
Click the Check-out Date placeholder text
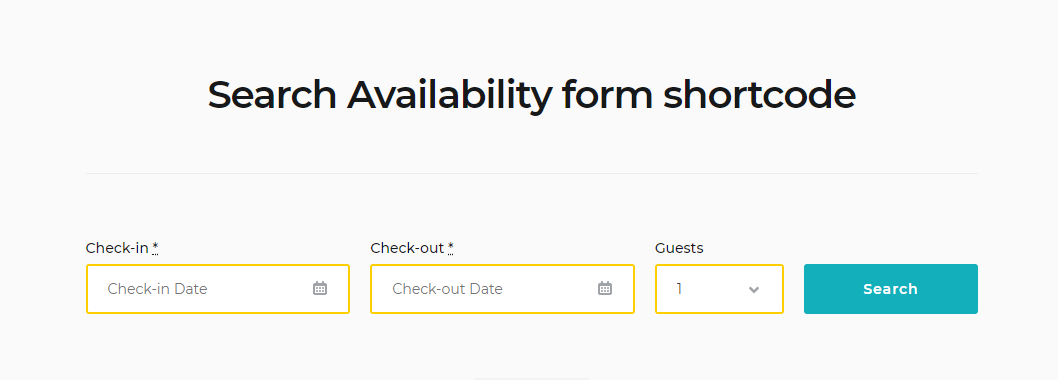click(x=447, y=289)
